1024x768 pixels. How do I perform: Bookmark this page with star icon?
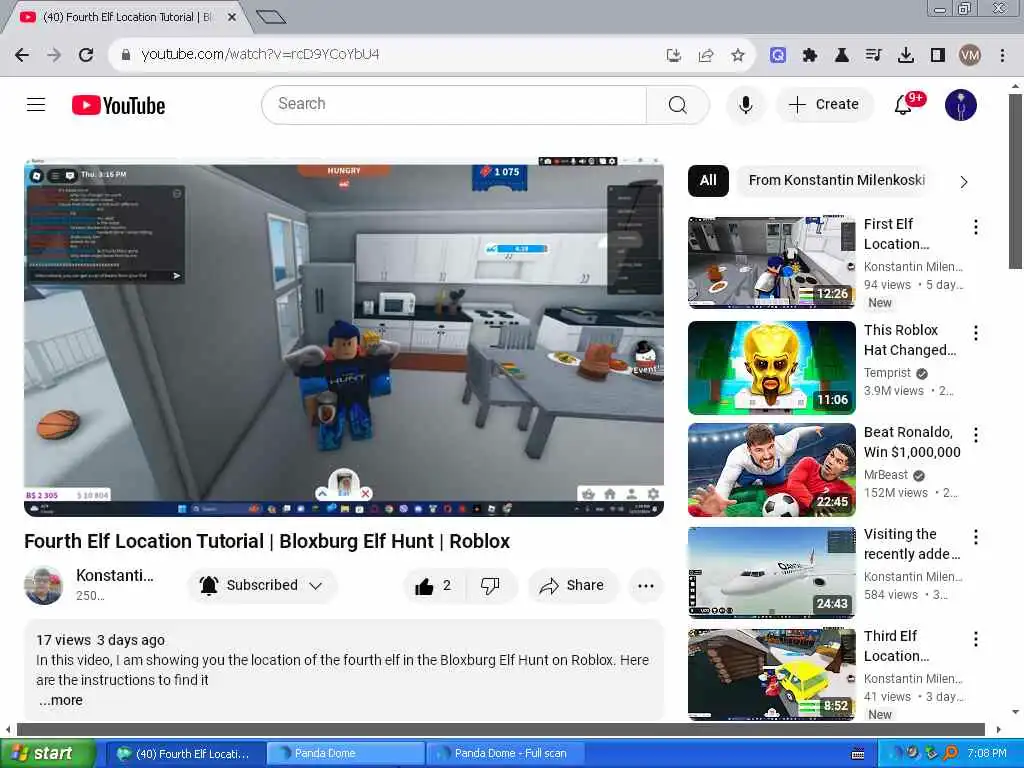738,56
